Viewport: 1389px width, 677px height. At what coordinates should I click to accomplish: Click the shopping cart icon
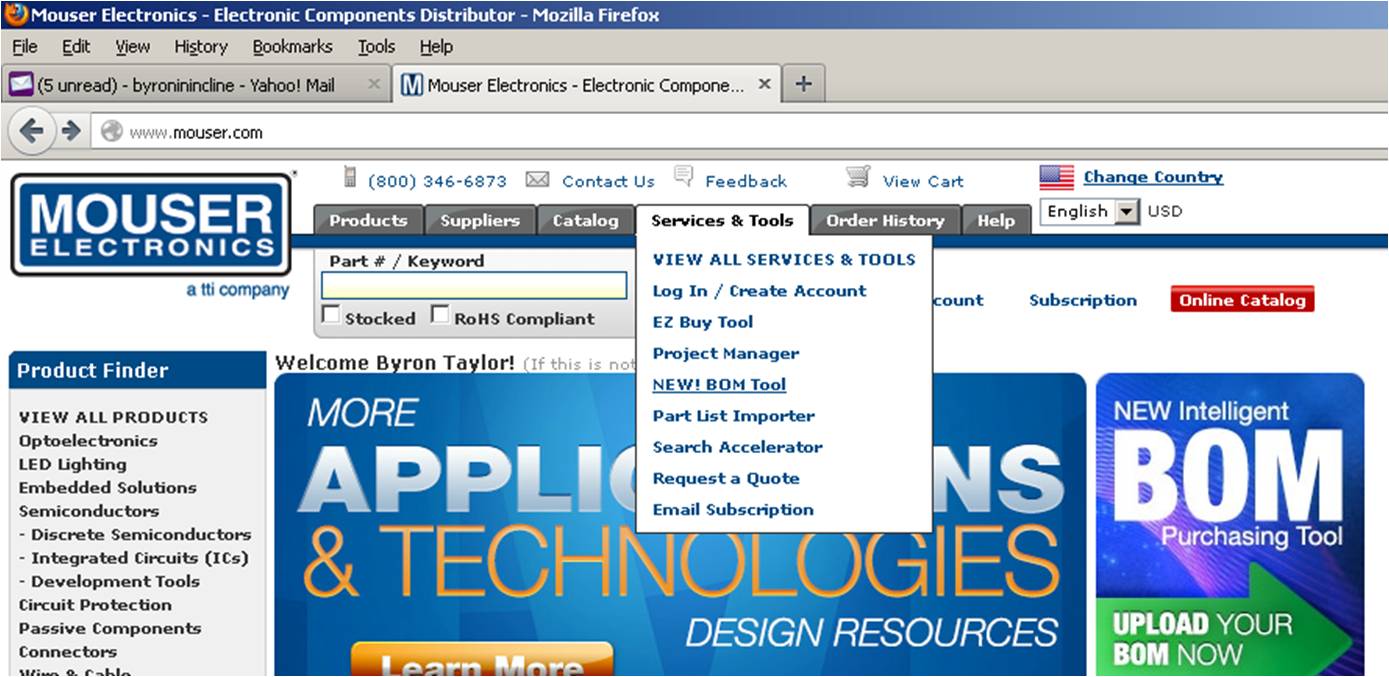tap(858, 177)
